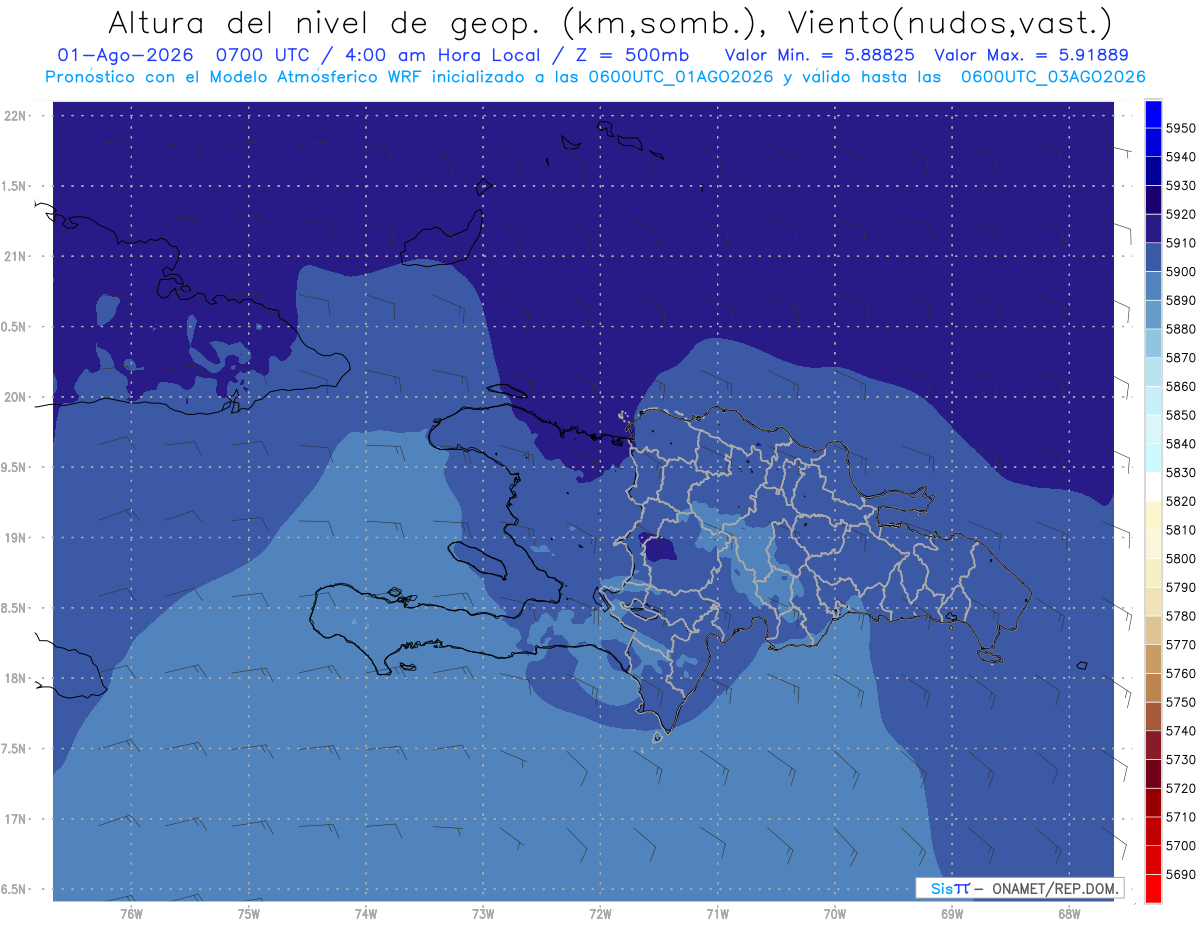
Task: Select the white swatch between 5820 and 5830
Action: coord(1153,487)
